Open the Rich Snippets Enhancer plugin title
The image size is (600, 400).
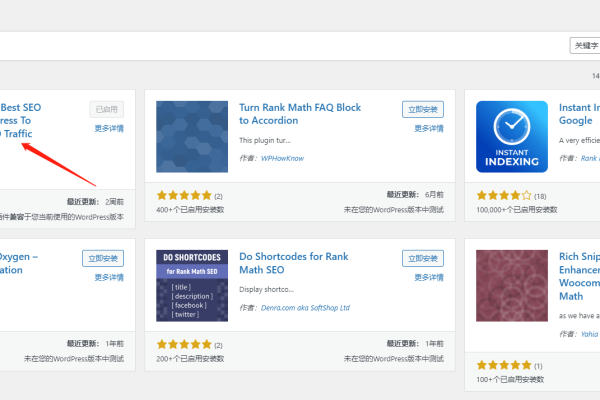579,276
